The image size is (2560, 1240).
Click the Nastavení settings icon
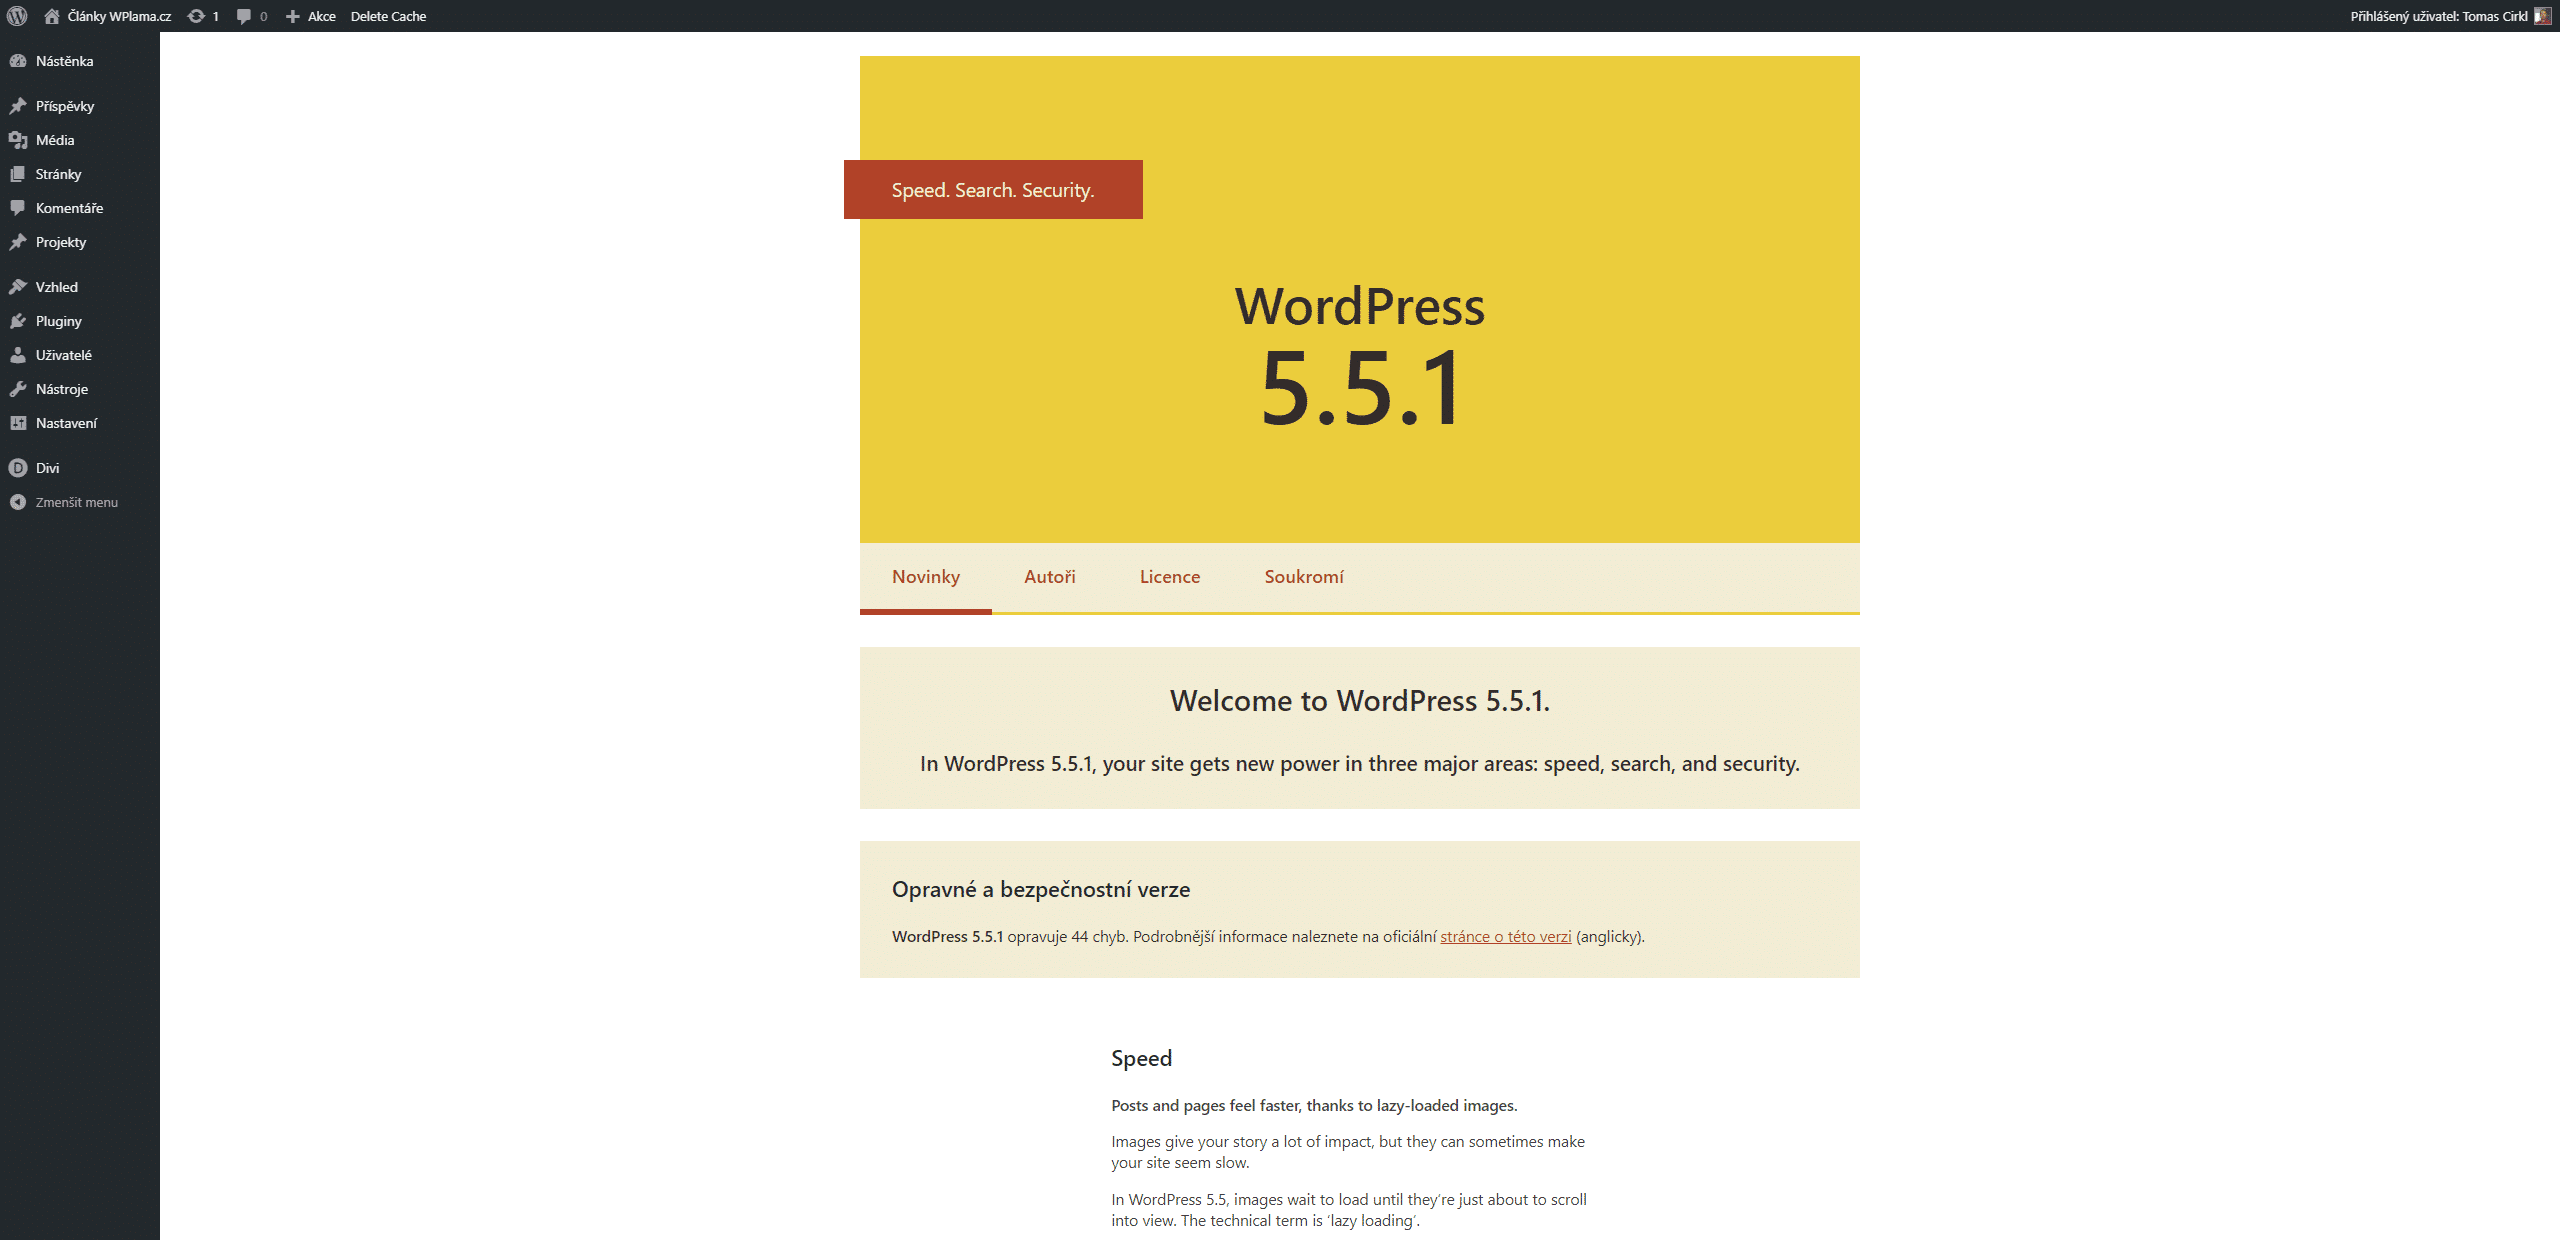click(x=18, y=423)
